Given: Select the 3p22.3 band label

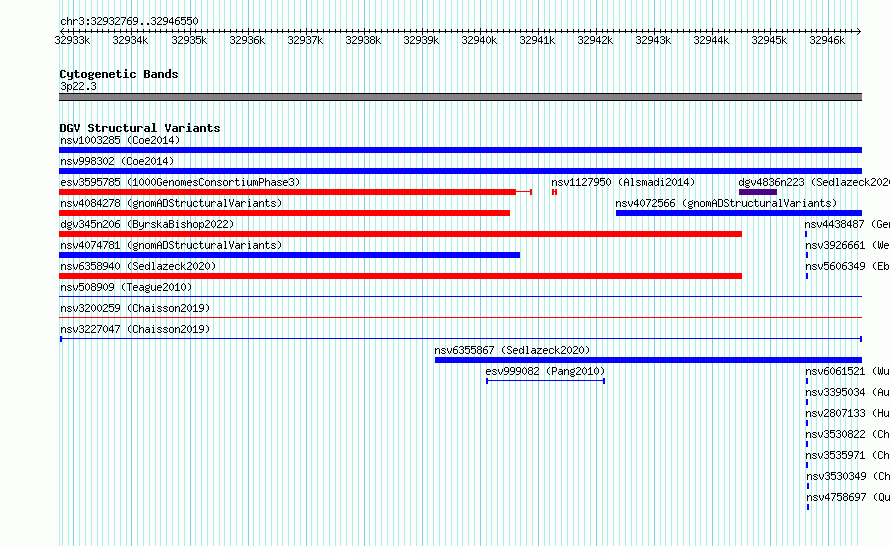Looking at the screenshot, I should pos(78,86).
